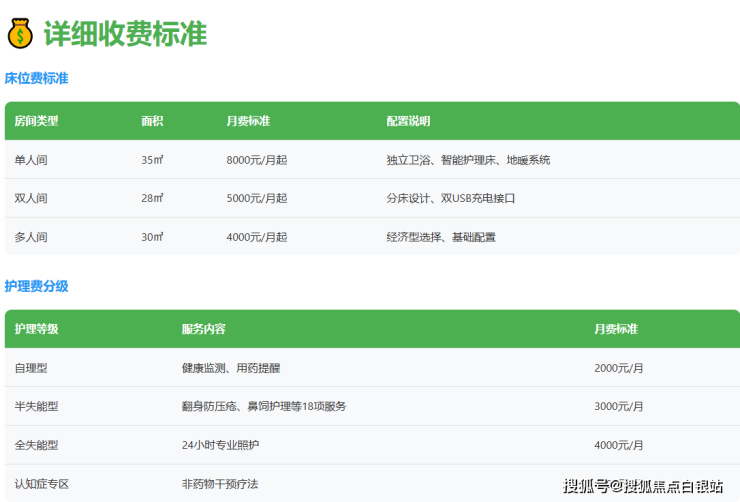Select the 床位费标准 section title
Image resolution: width=740 pixels, height=502 pixels.
(36, 78)
